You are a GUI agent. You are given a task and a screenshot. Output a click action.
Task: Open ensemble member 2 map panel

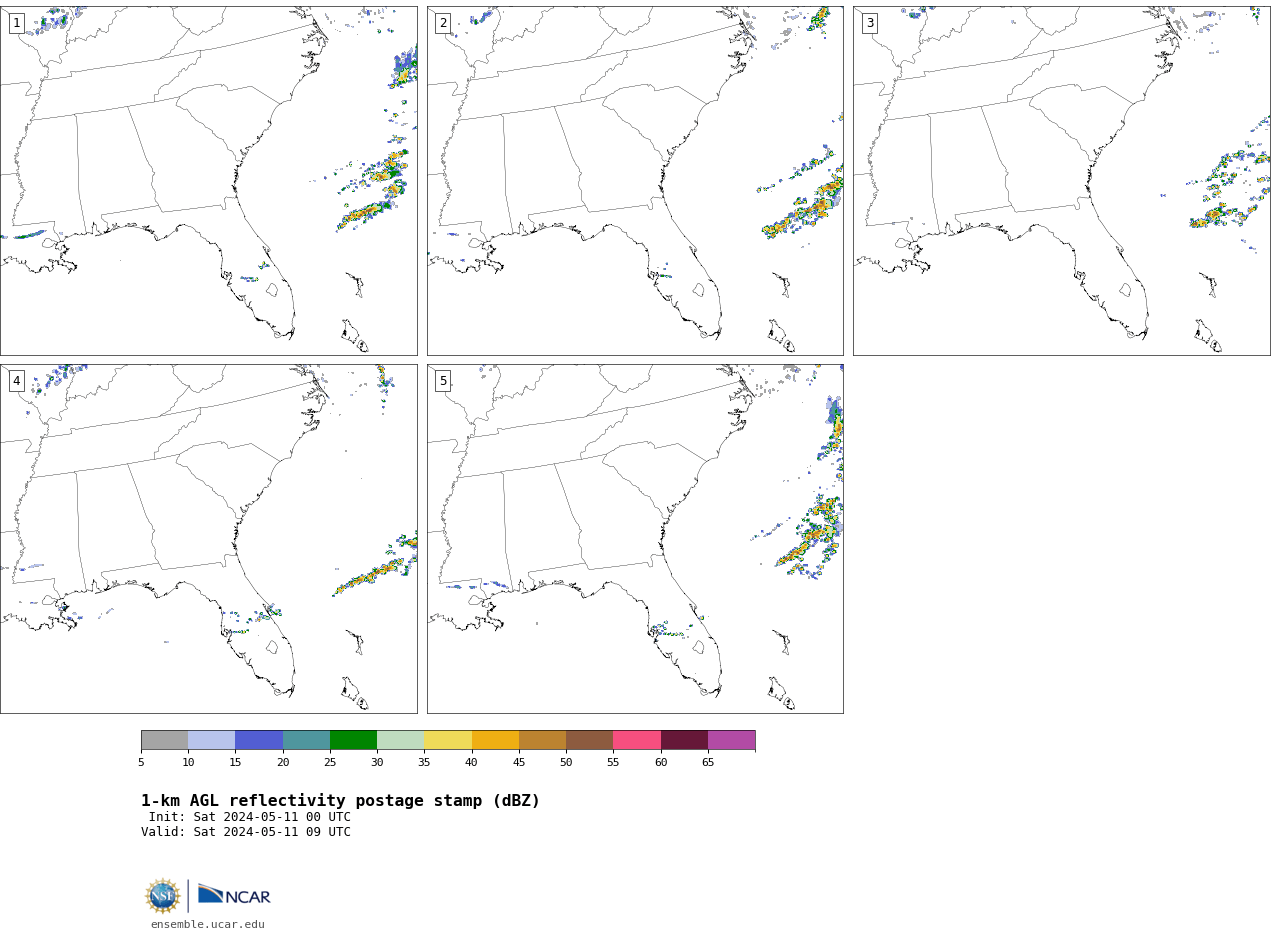(635, 181)
